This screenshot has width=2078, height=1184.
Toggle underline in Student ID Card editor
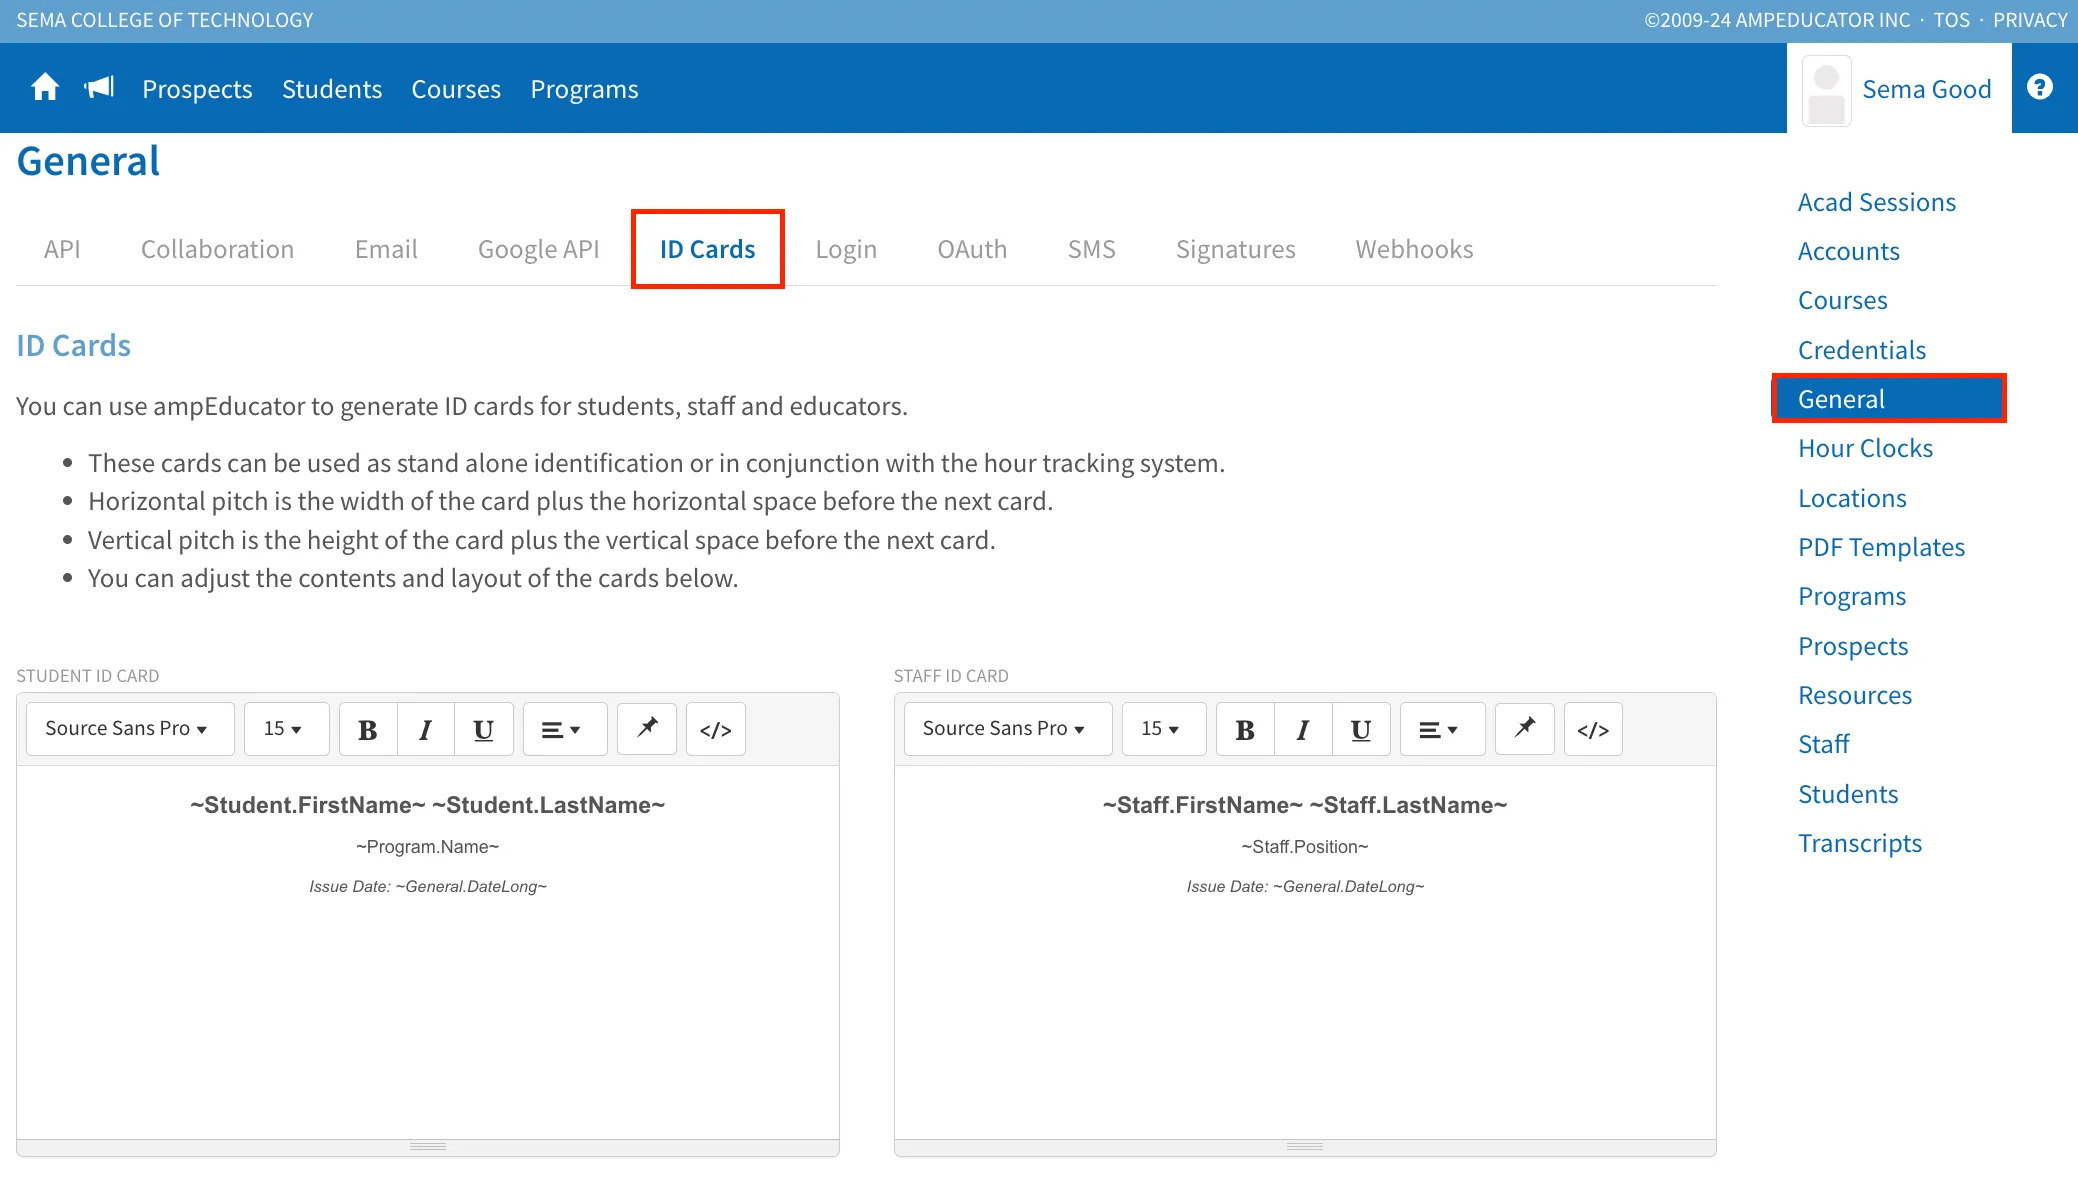484,729
